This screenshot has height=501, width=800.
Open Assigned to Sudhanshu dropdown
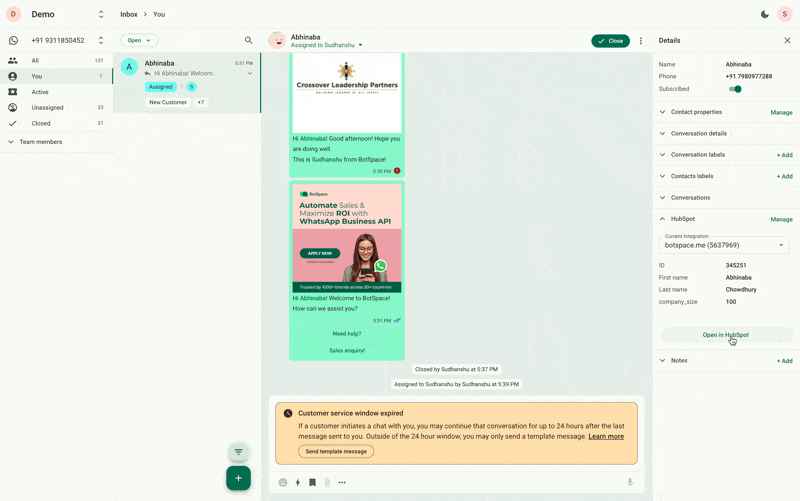(x=327, y=45)
